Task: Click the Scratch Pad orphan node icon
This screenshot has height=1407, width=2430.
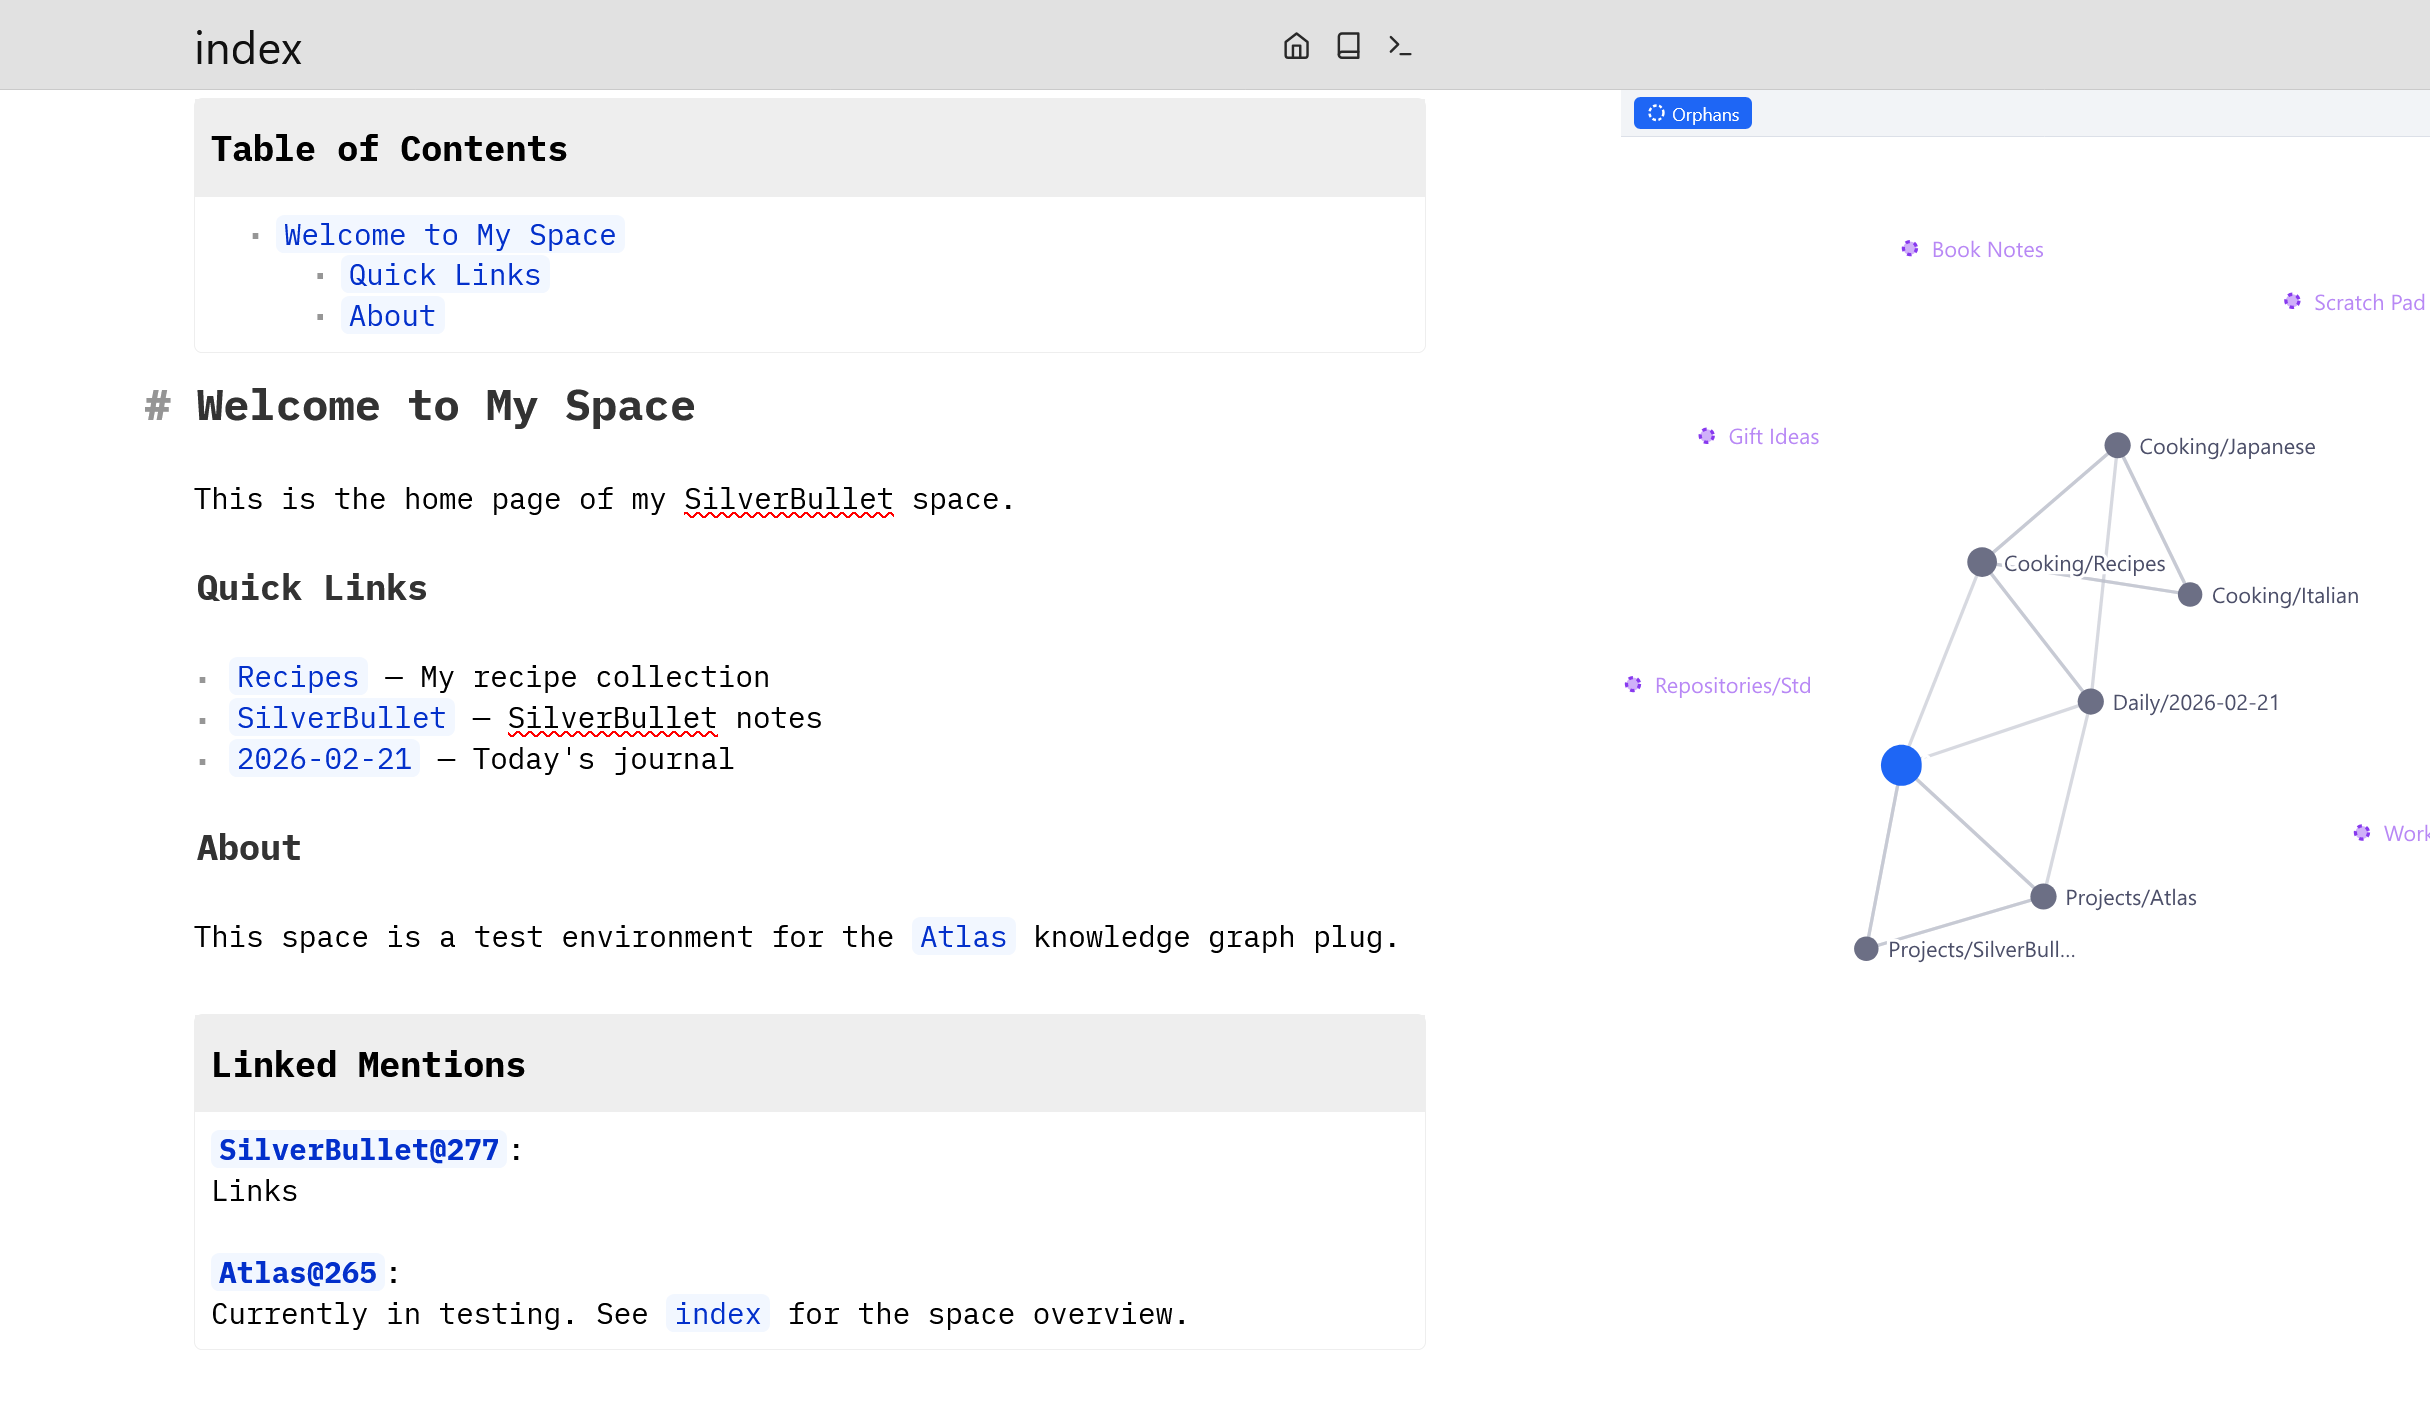Action: click(x=2292, y=302)
